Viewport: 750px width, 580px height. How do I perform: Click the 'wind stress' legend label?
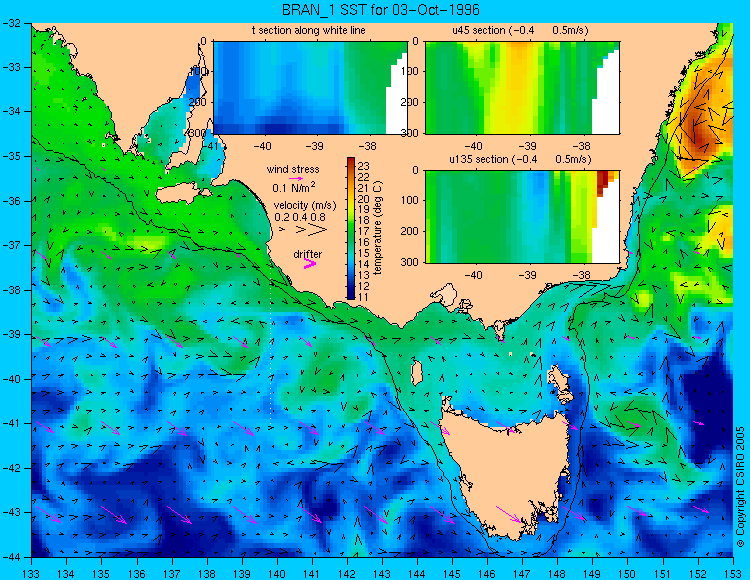tap(293, 169)
